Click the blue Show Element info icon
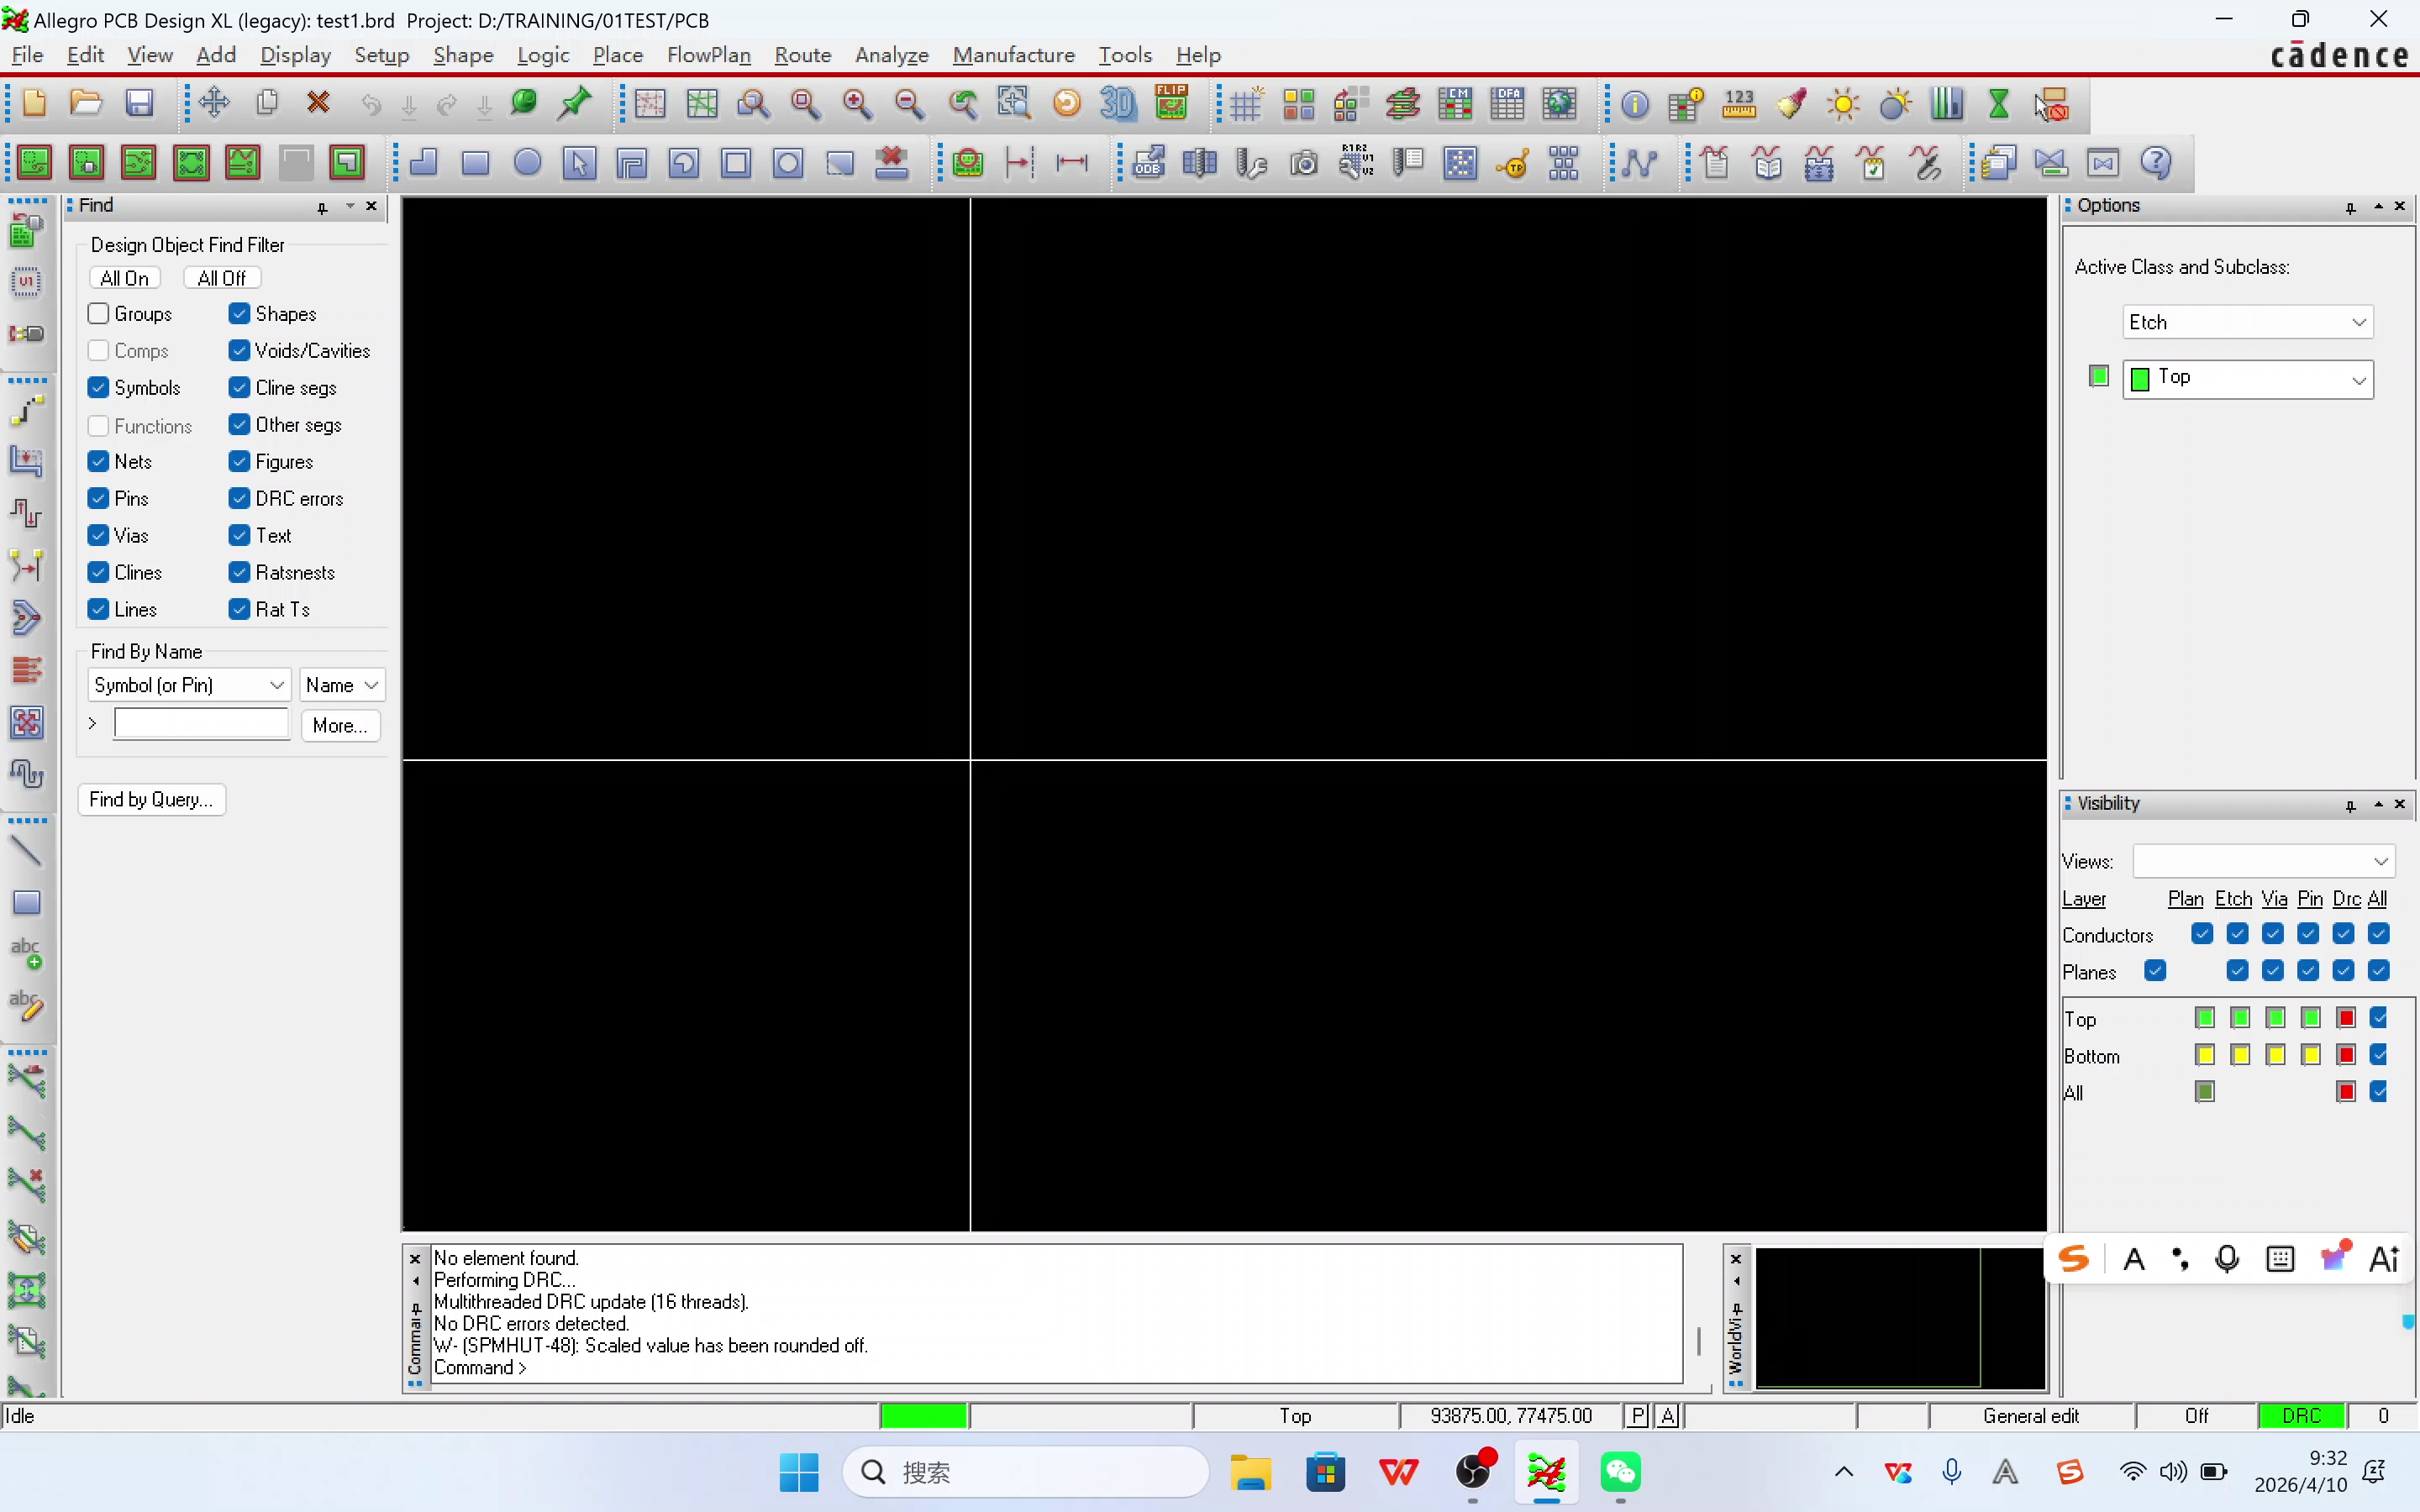 pos(1635,103)
